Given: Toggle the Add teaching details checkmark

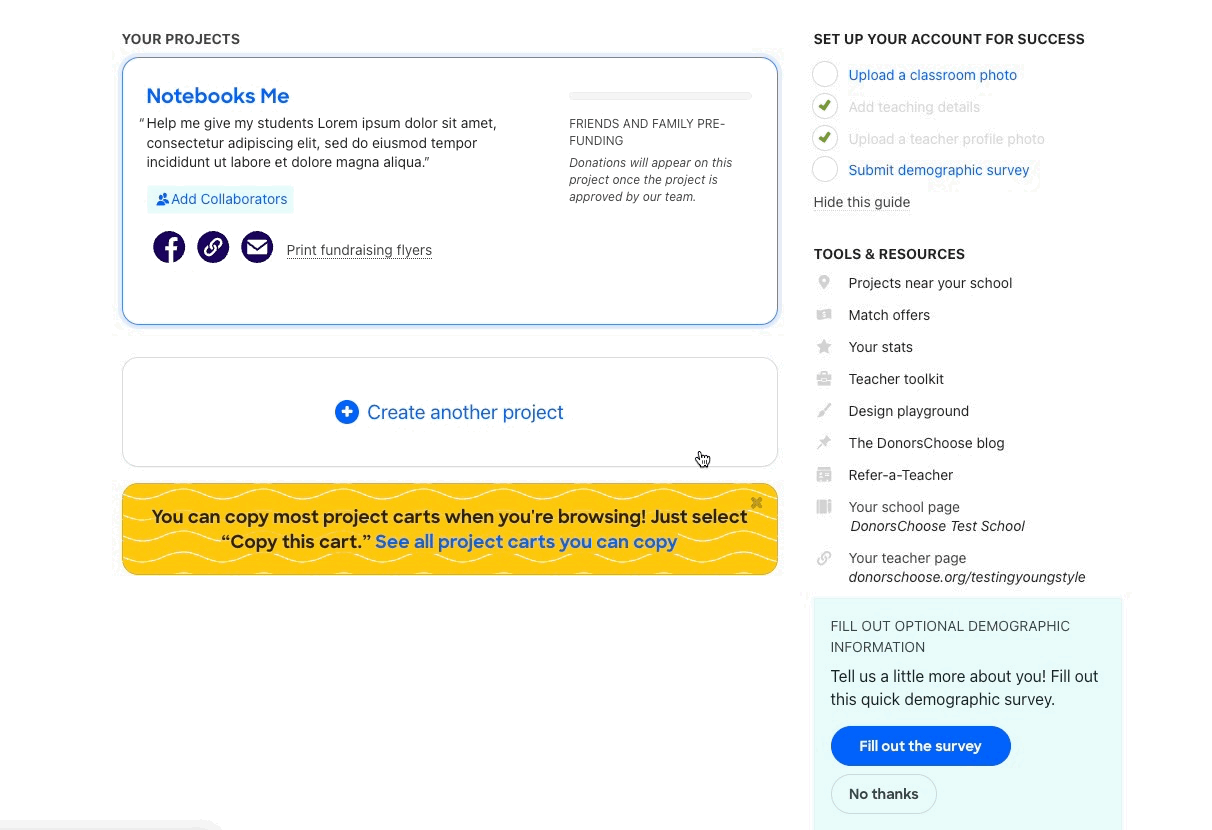Looking at the screenshot, I should click(825, 107).
